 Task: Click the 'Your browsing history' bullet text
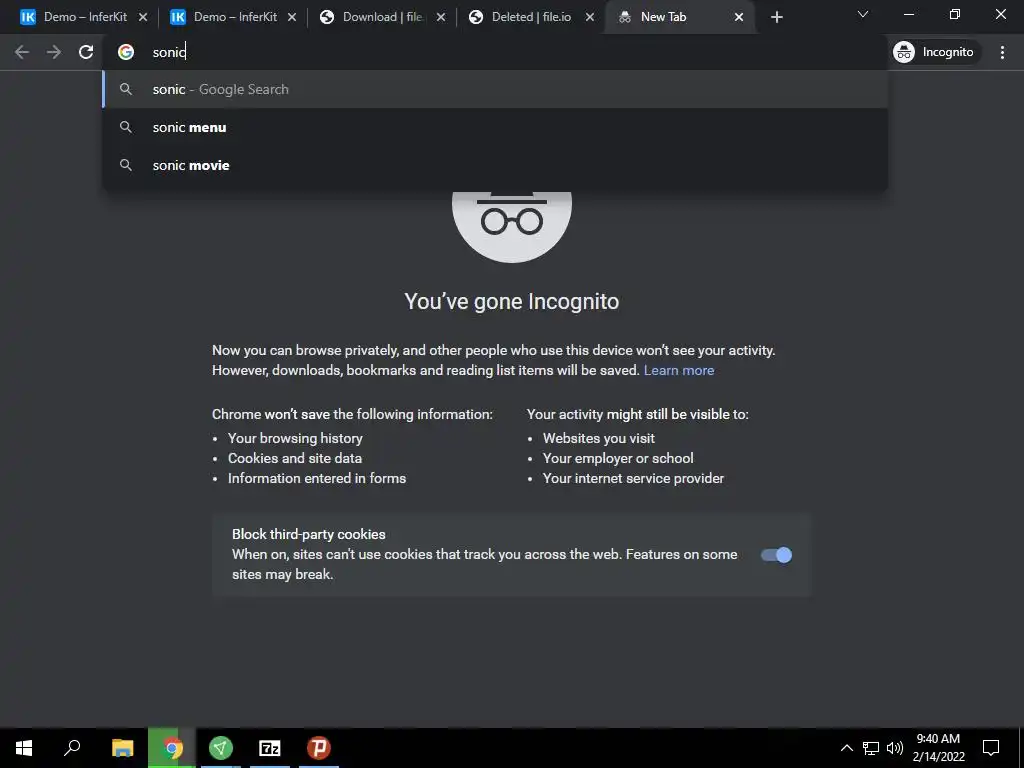(295, 438)
